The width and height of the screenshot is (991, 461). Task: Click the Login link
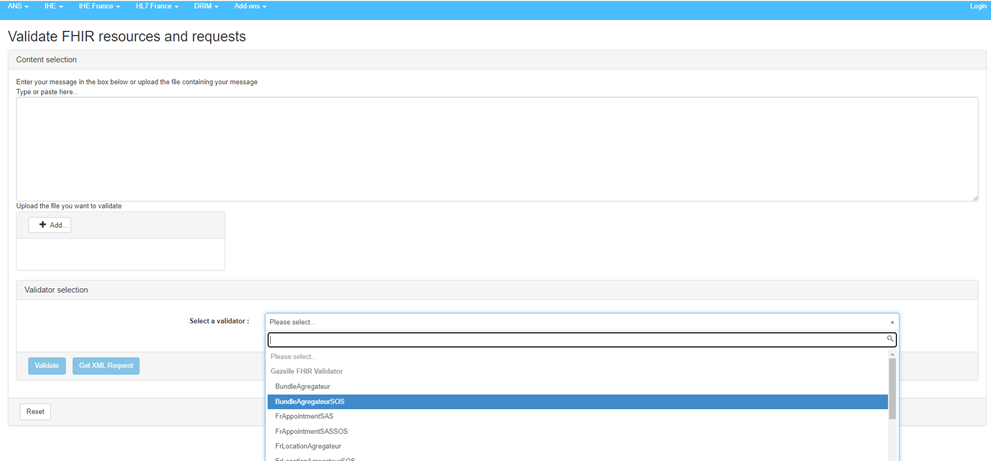(977, 6)
